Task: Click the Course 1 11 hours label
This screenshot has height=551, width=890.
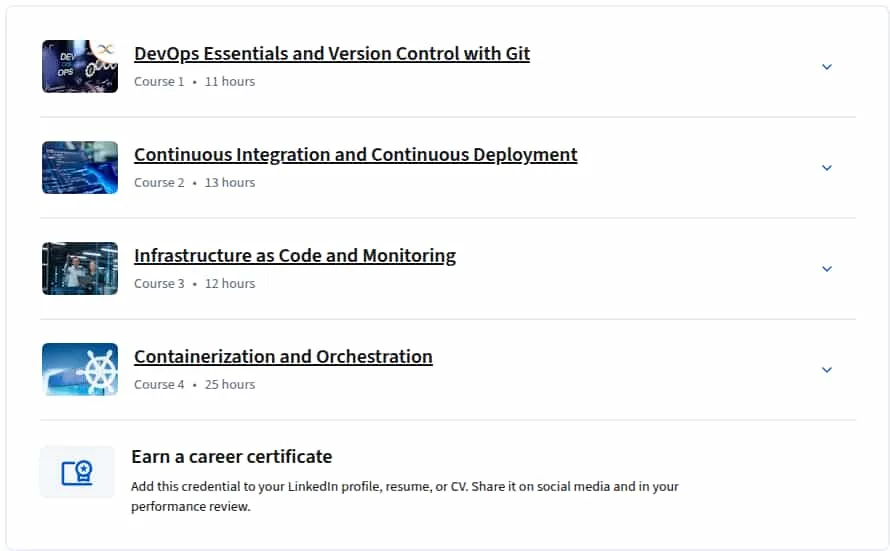Action: pos(195,82)
